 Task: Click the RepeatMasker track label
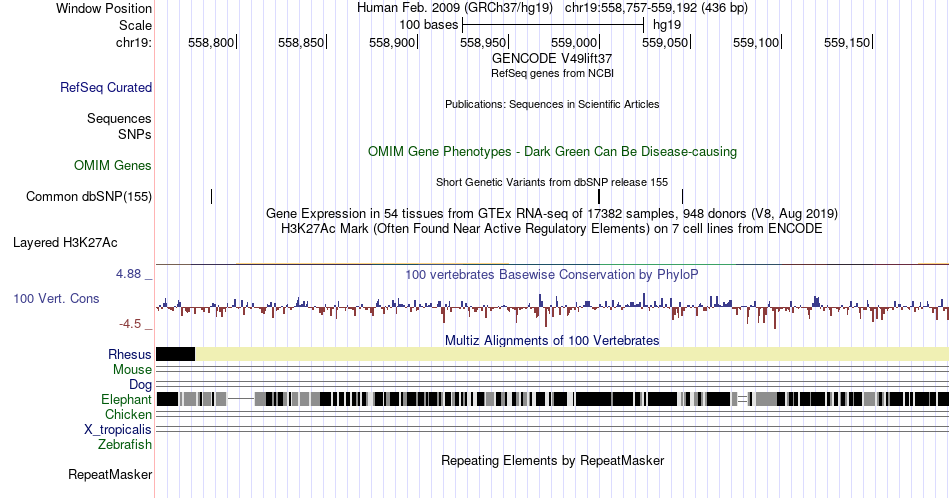pos(110,474)
